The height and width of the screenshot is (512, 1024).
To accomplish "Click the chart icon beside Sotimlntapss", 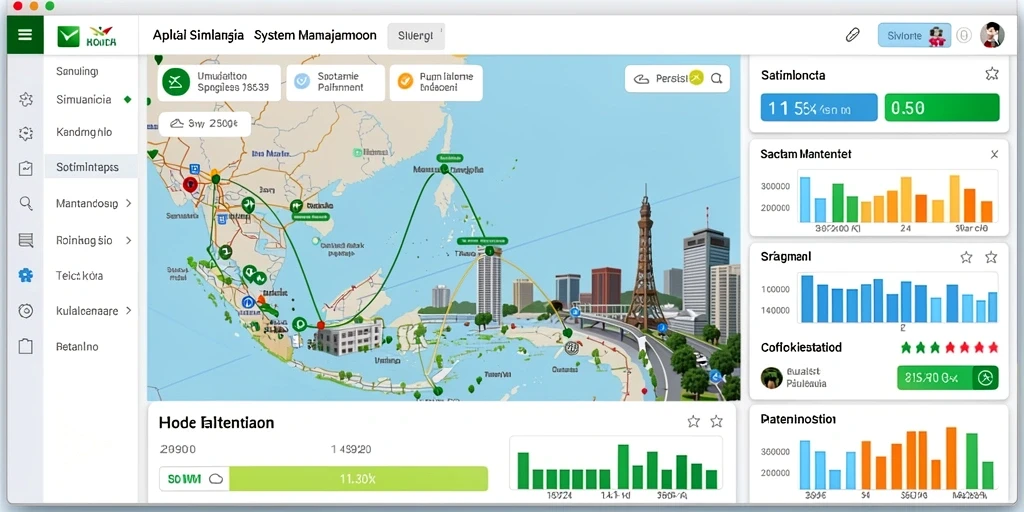I will [25, 168].
